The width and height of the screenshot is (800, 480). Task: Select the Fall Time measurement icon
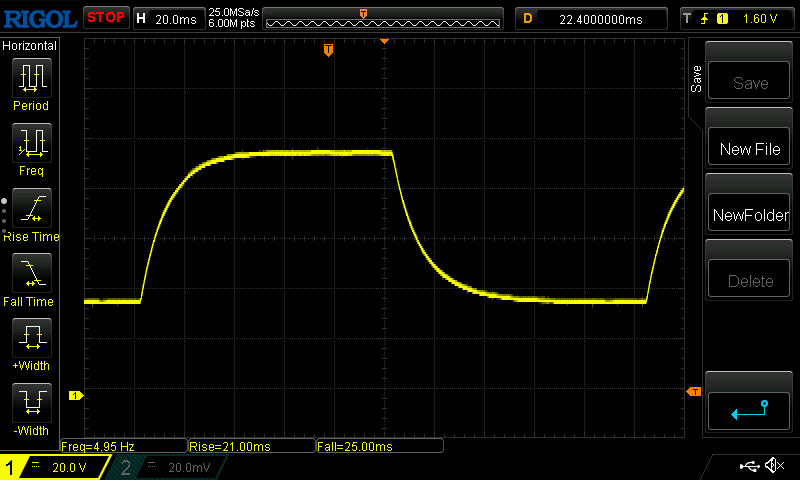click(30, 273)
